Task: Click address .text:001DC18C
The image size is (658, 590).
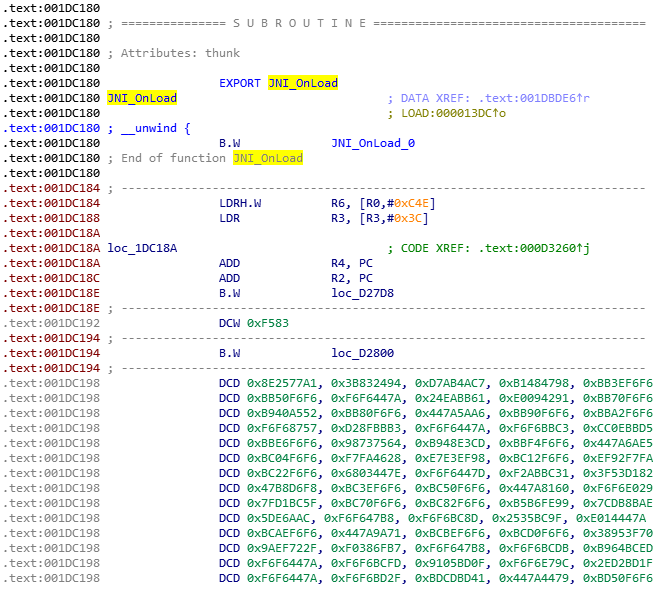Action: tap(51, 278)
